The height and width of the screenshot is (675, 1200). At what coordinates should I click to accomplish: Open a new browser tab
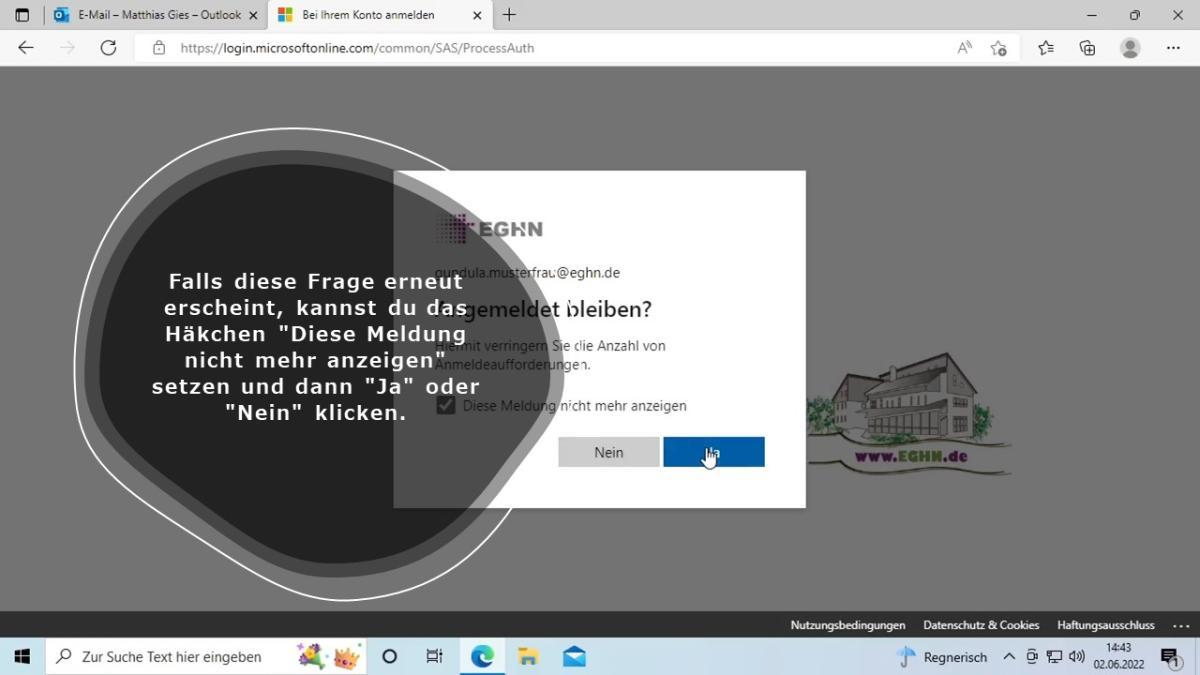tap(509, 15)
